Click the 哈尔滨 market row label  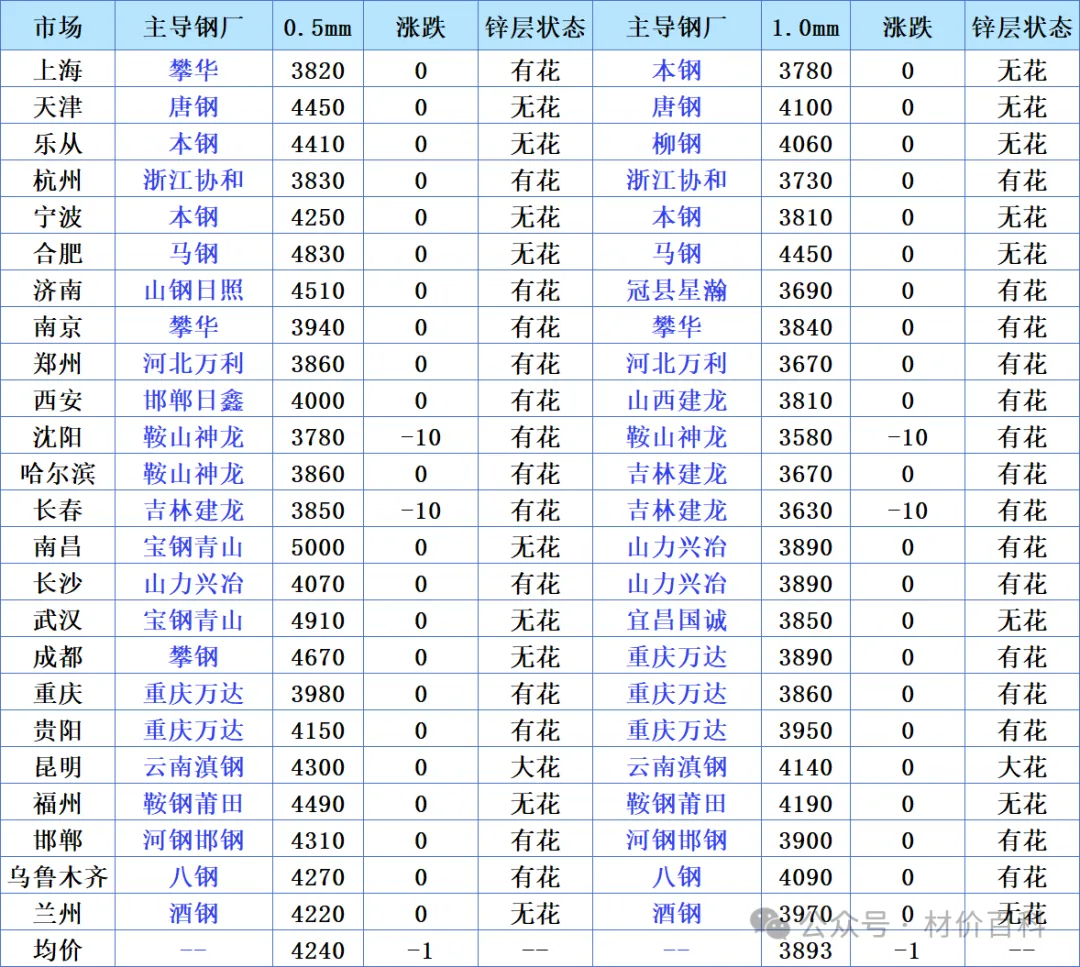[x=58, y=474]
